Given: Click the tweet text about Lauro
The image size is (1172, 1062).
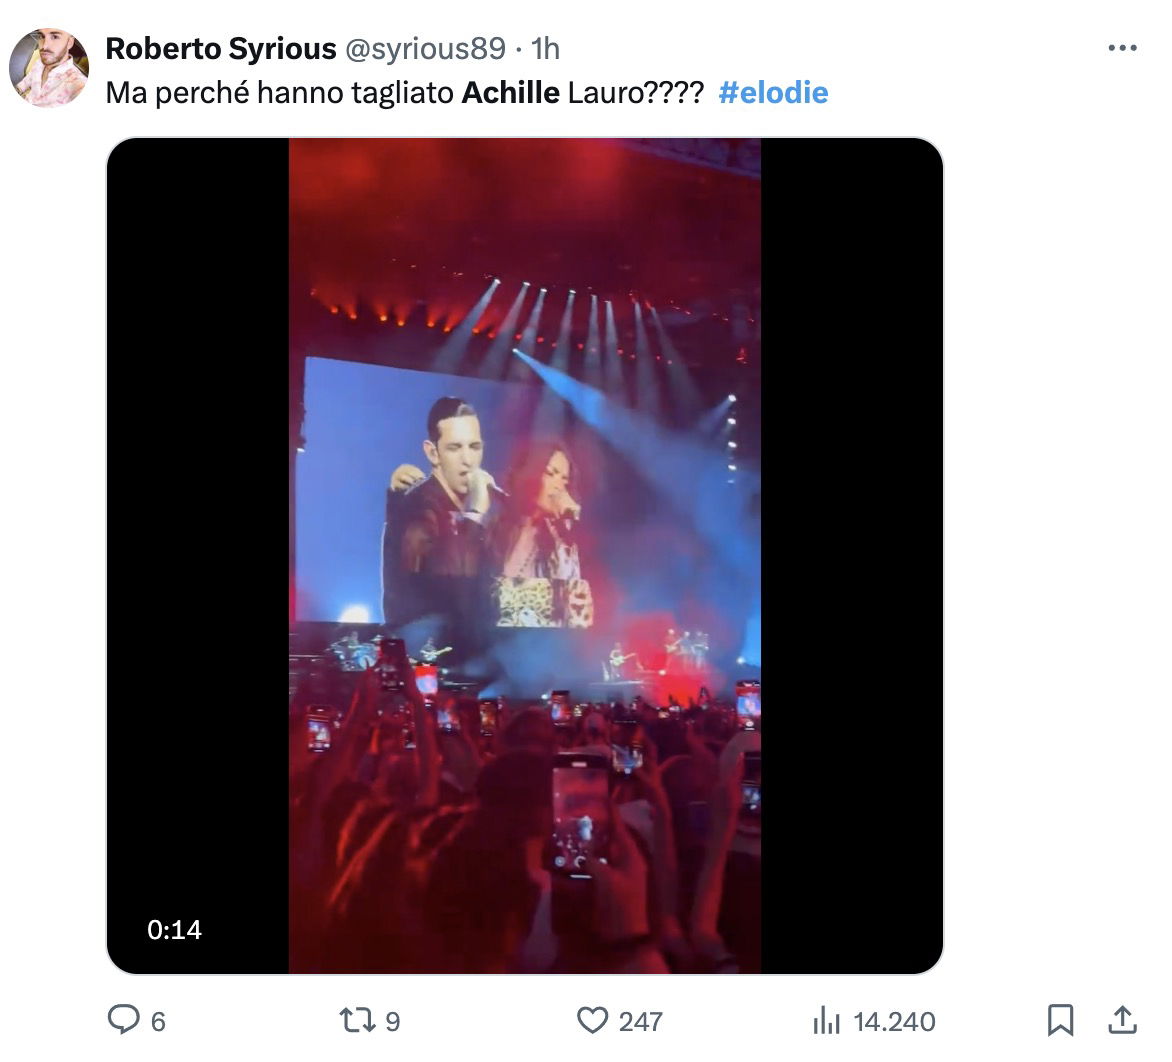Looking at the screenshot, I should [404, 93].
